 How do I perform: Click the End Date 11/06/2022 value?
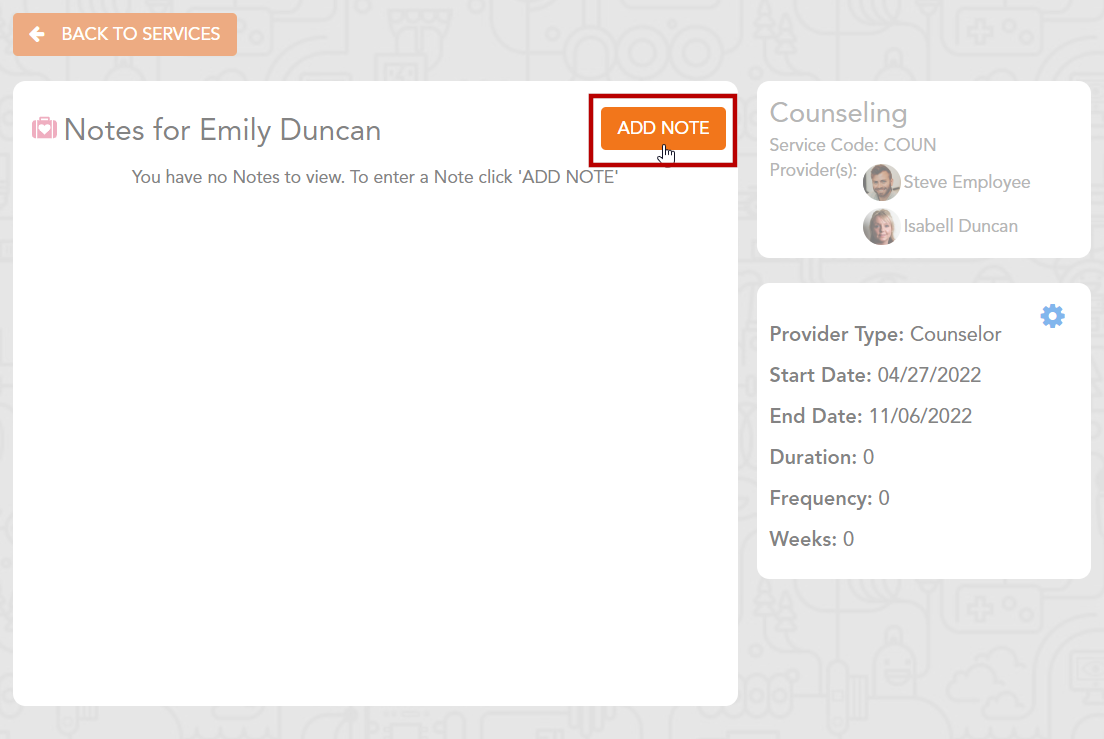924,416
